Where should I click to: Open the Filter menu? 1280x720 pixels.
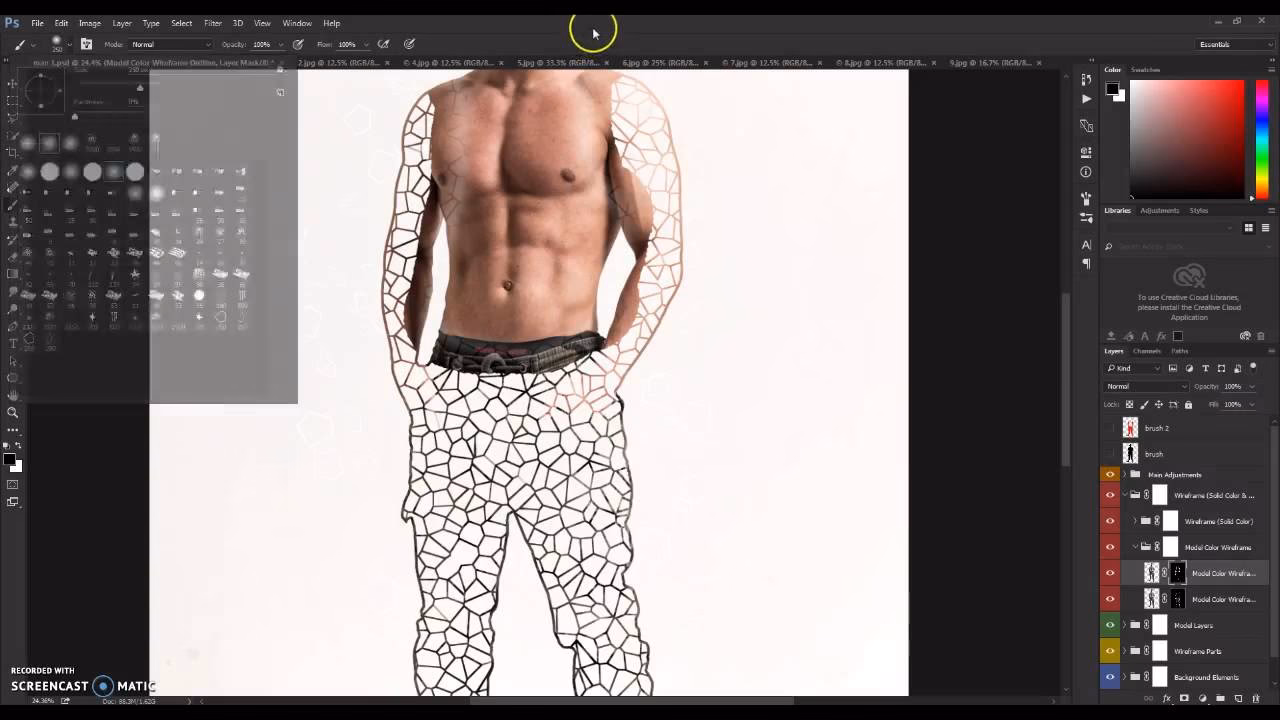(212, 23)
